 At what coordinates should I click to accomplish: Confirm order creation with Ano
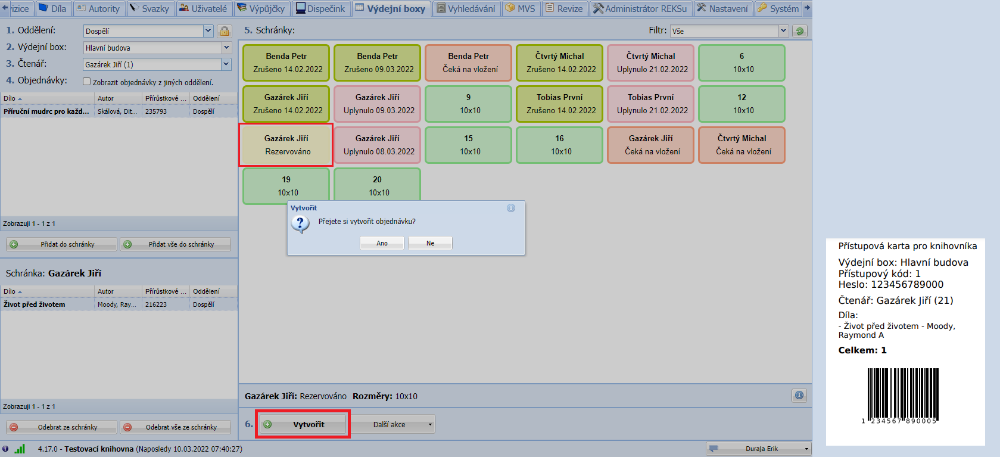click(x=382, y=242)
